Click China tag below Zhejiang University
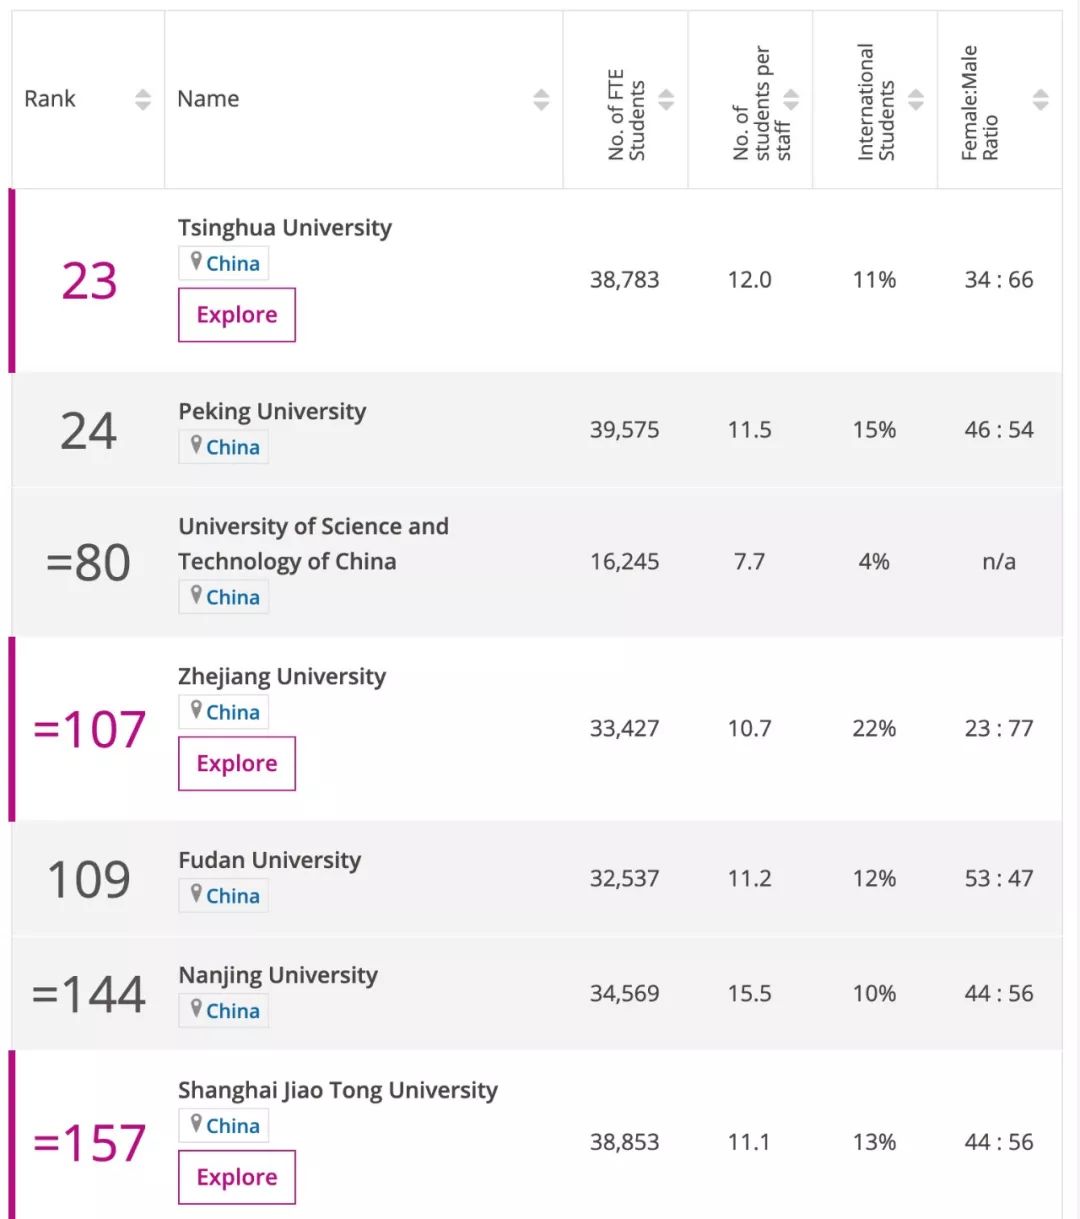Image resolution: width=1080 pixels, height=1219 pixels. (x=233, y=712)
